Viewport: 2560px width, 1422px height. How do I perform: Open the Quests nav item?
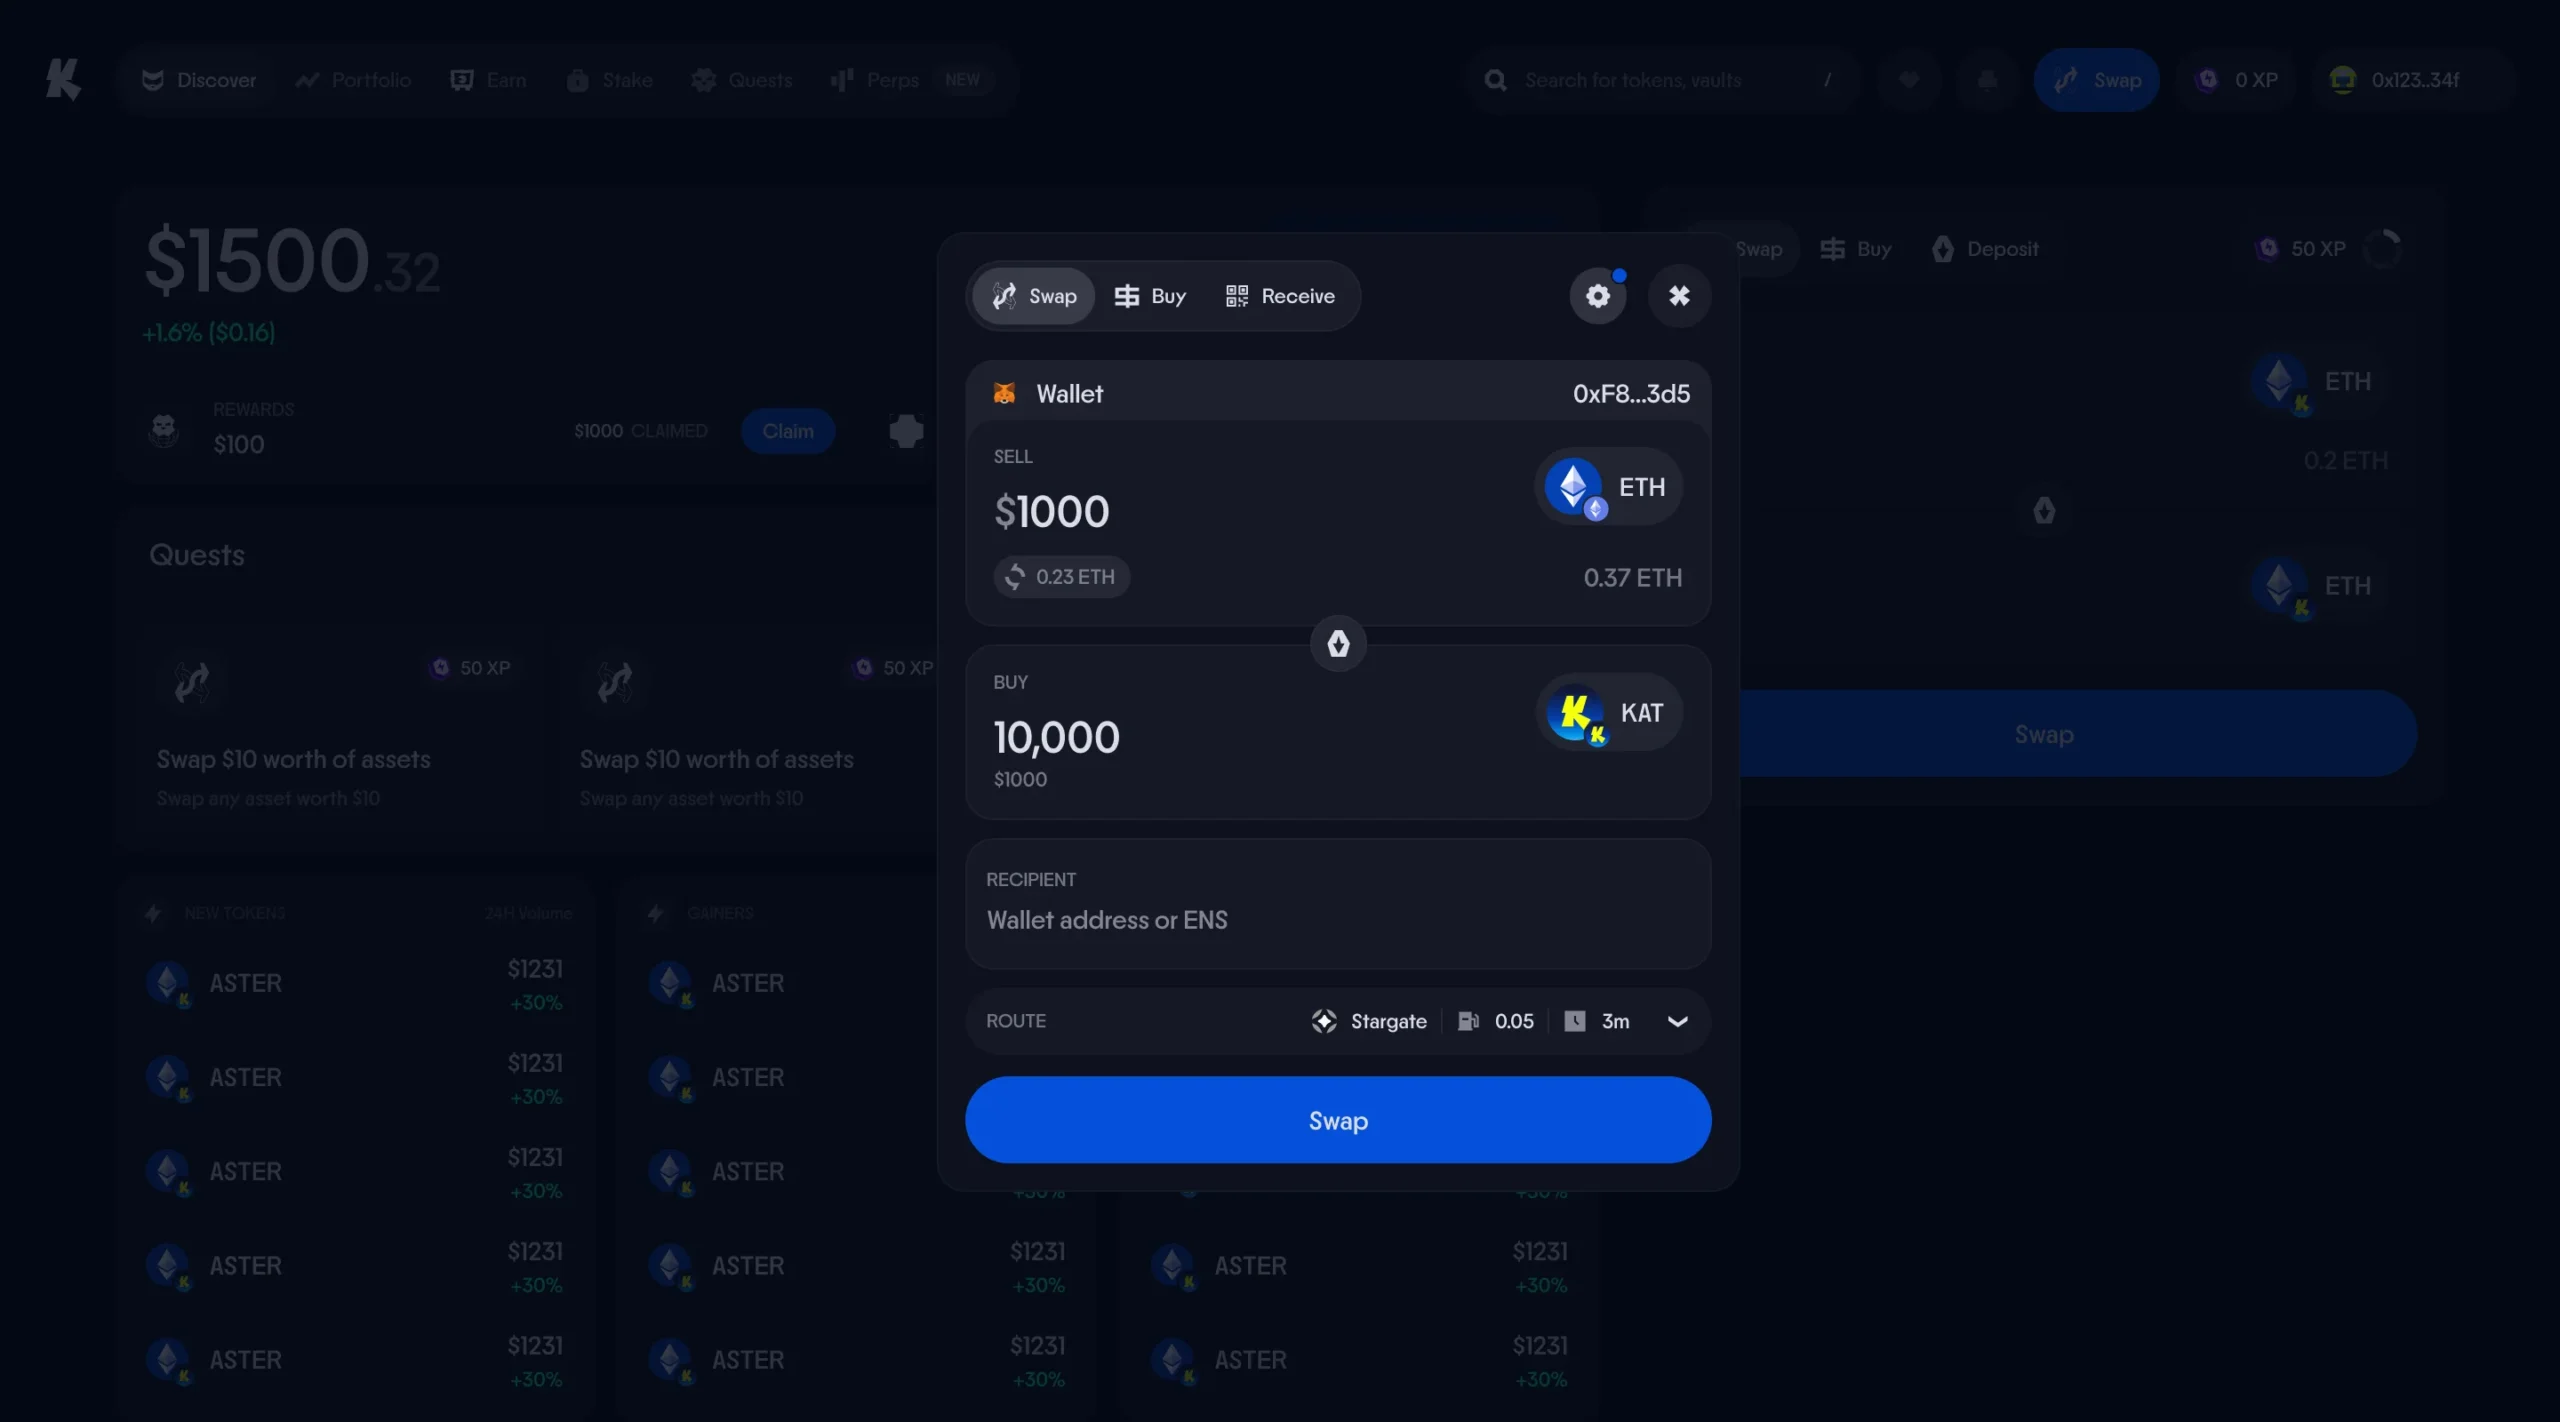pos(742,80)
